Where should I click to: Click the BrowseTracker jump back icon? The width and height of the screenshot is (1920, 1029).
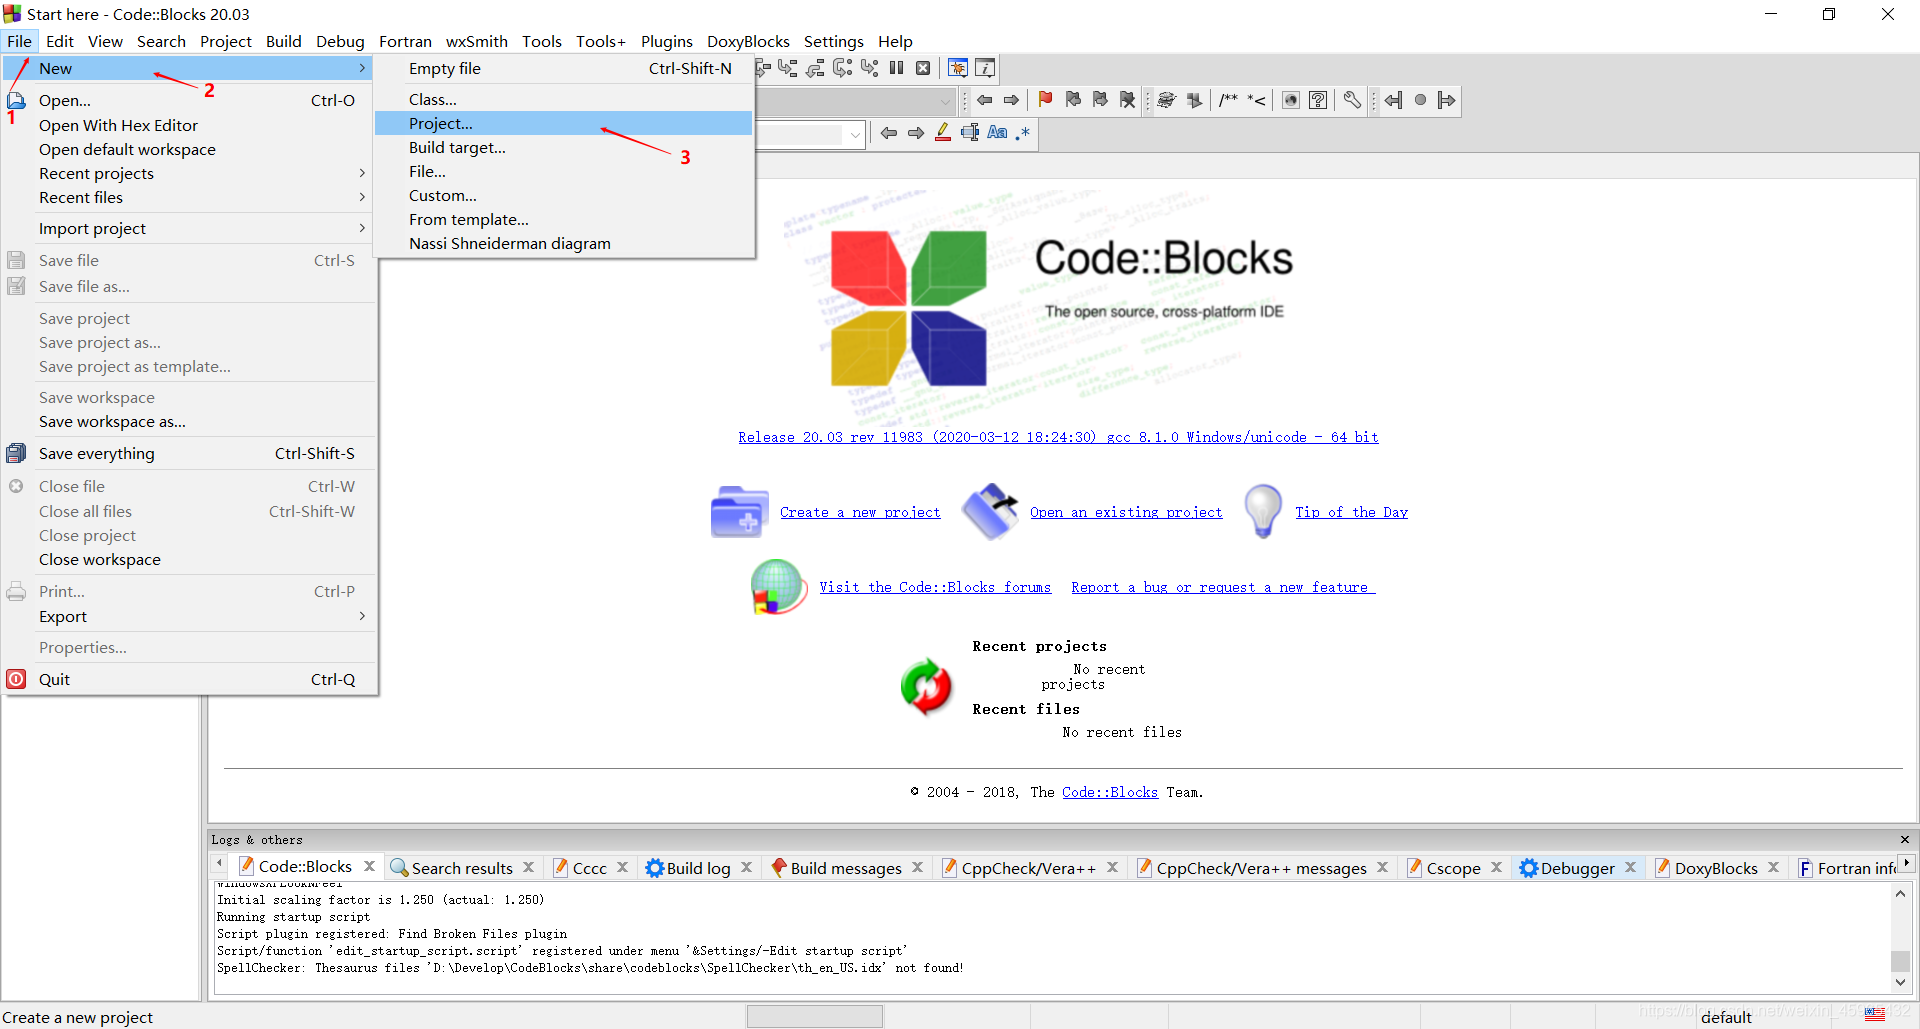pos(1393,100)
